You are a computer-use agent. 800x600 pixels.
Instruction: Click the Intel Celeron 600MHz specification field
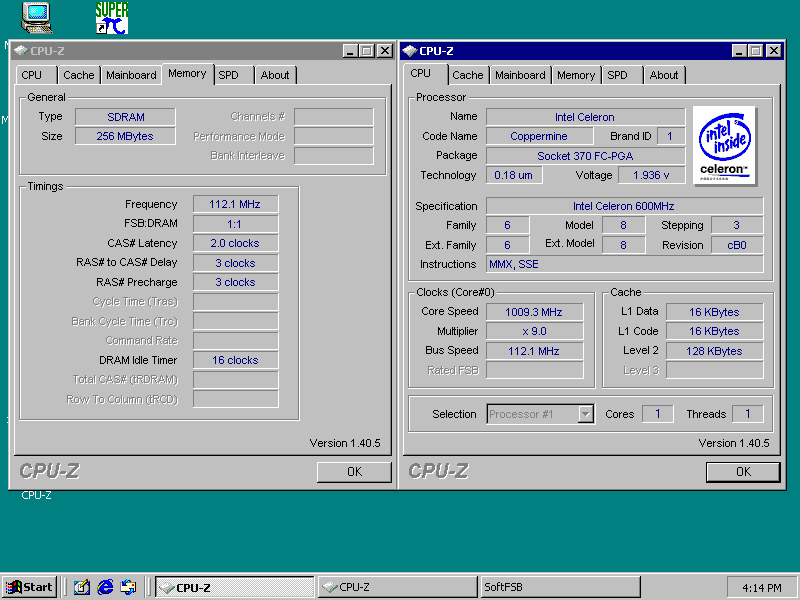tap(624, 206)
